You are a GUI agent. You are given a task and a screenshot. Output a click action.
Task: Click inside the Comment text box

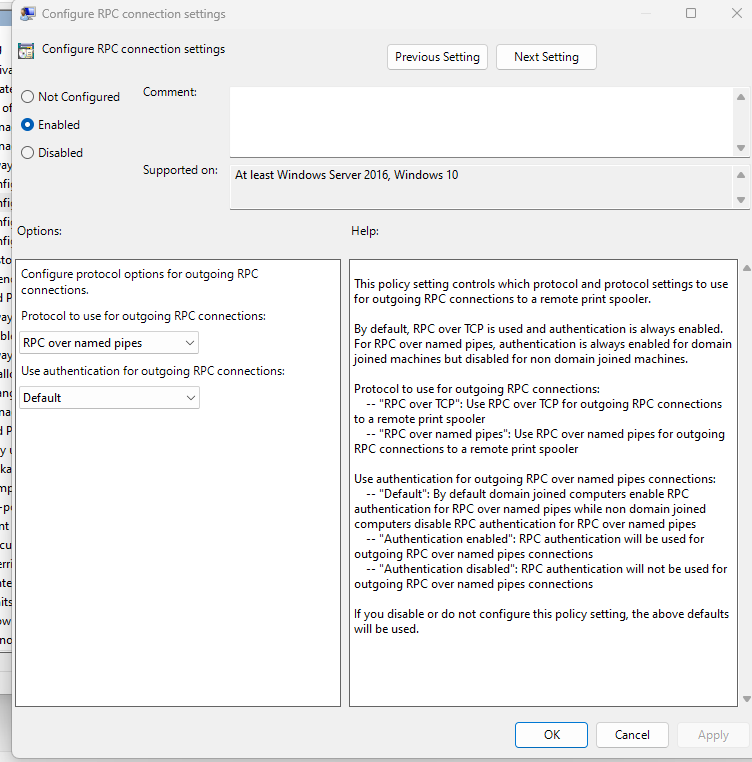click(x=480, y=121)
